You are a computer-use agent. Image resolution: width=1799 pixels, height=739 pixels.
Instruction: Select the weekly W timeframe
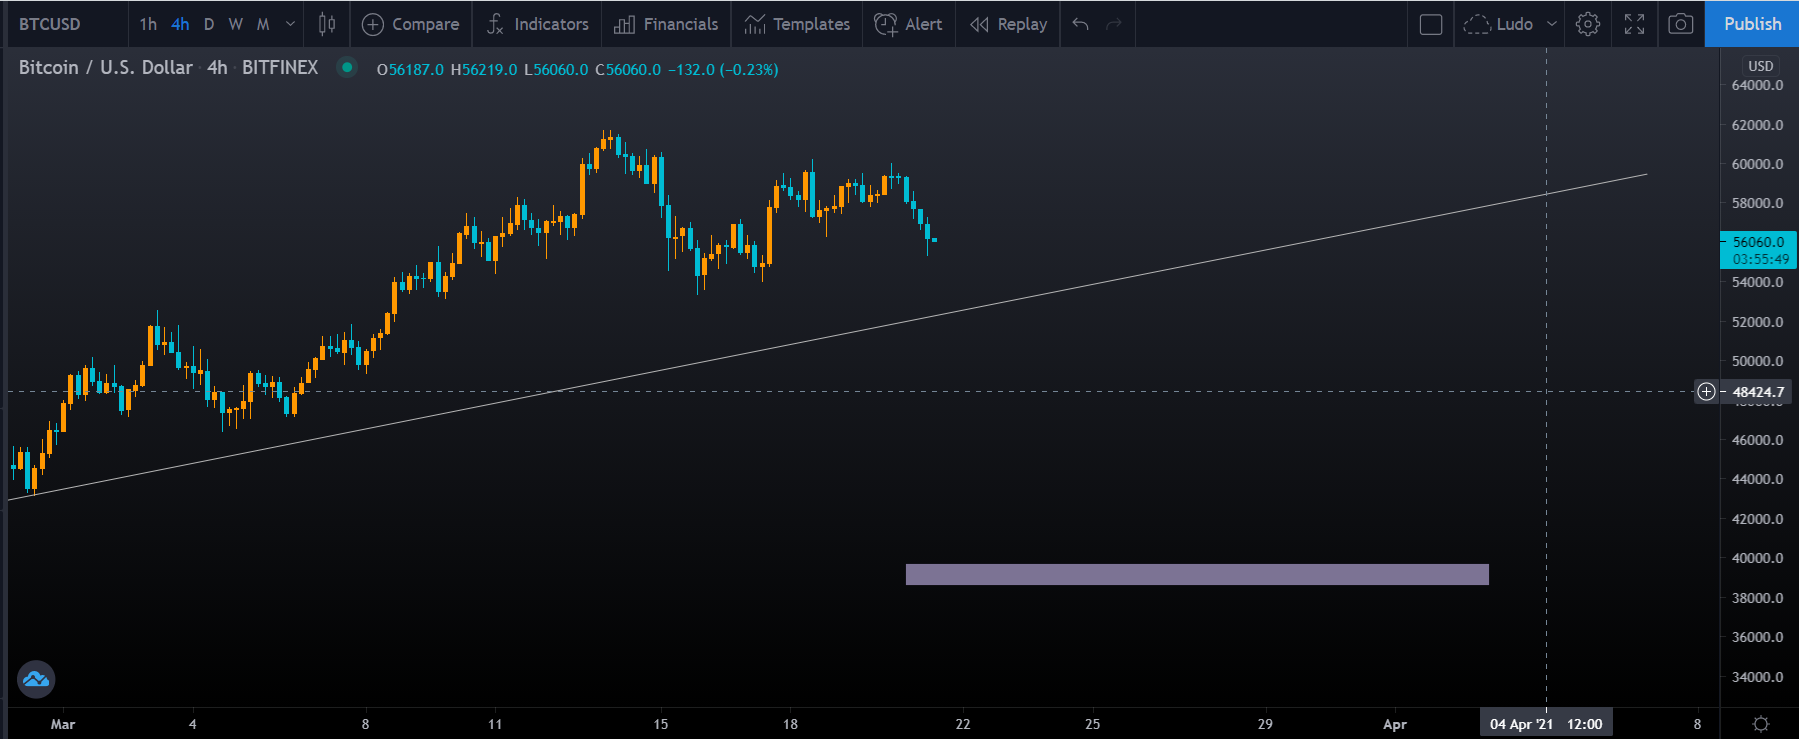pyautogui.click(x=235, y=24)
